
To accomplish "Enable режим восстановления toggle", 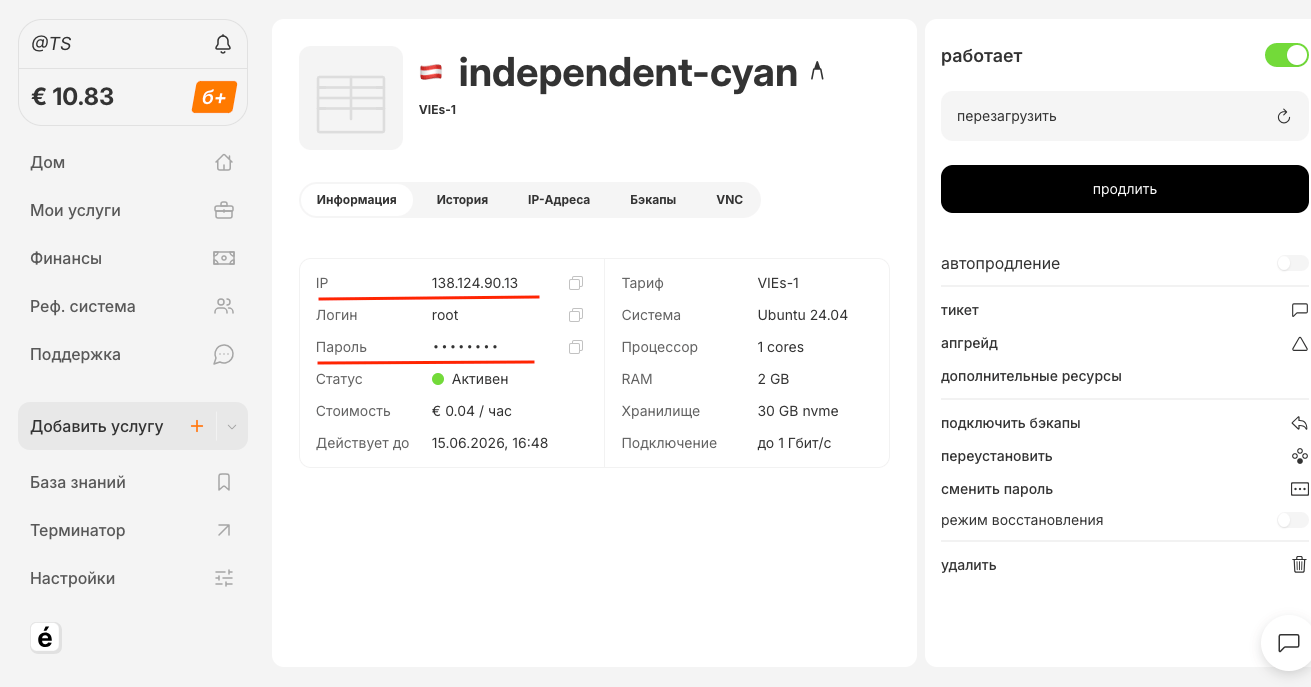I will [x=1292, y=520].
